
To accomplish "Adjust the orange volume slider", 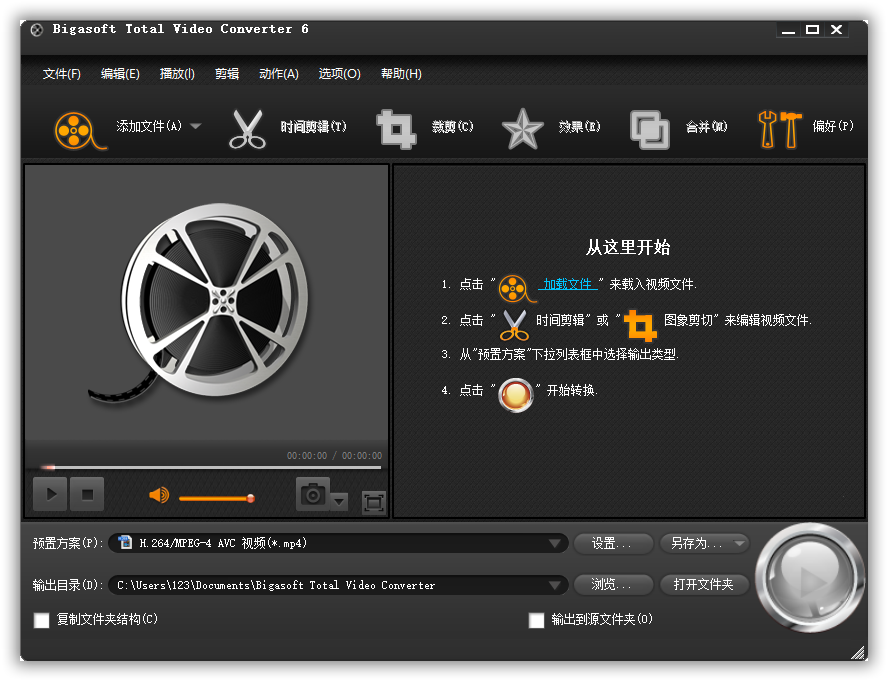I will (215, 497).
